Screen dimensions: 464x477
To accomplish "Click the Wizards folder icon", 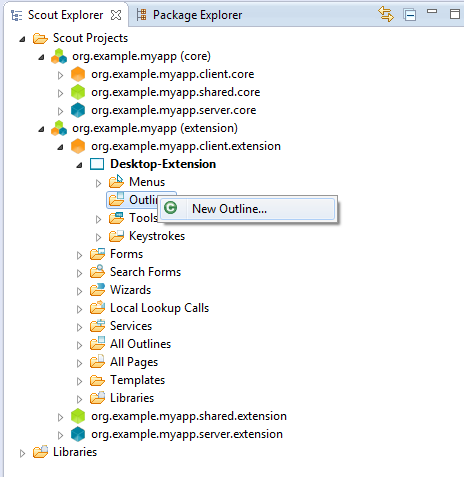I will (97, 290).
